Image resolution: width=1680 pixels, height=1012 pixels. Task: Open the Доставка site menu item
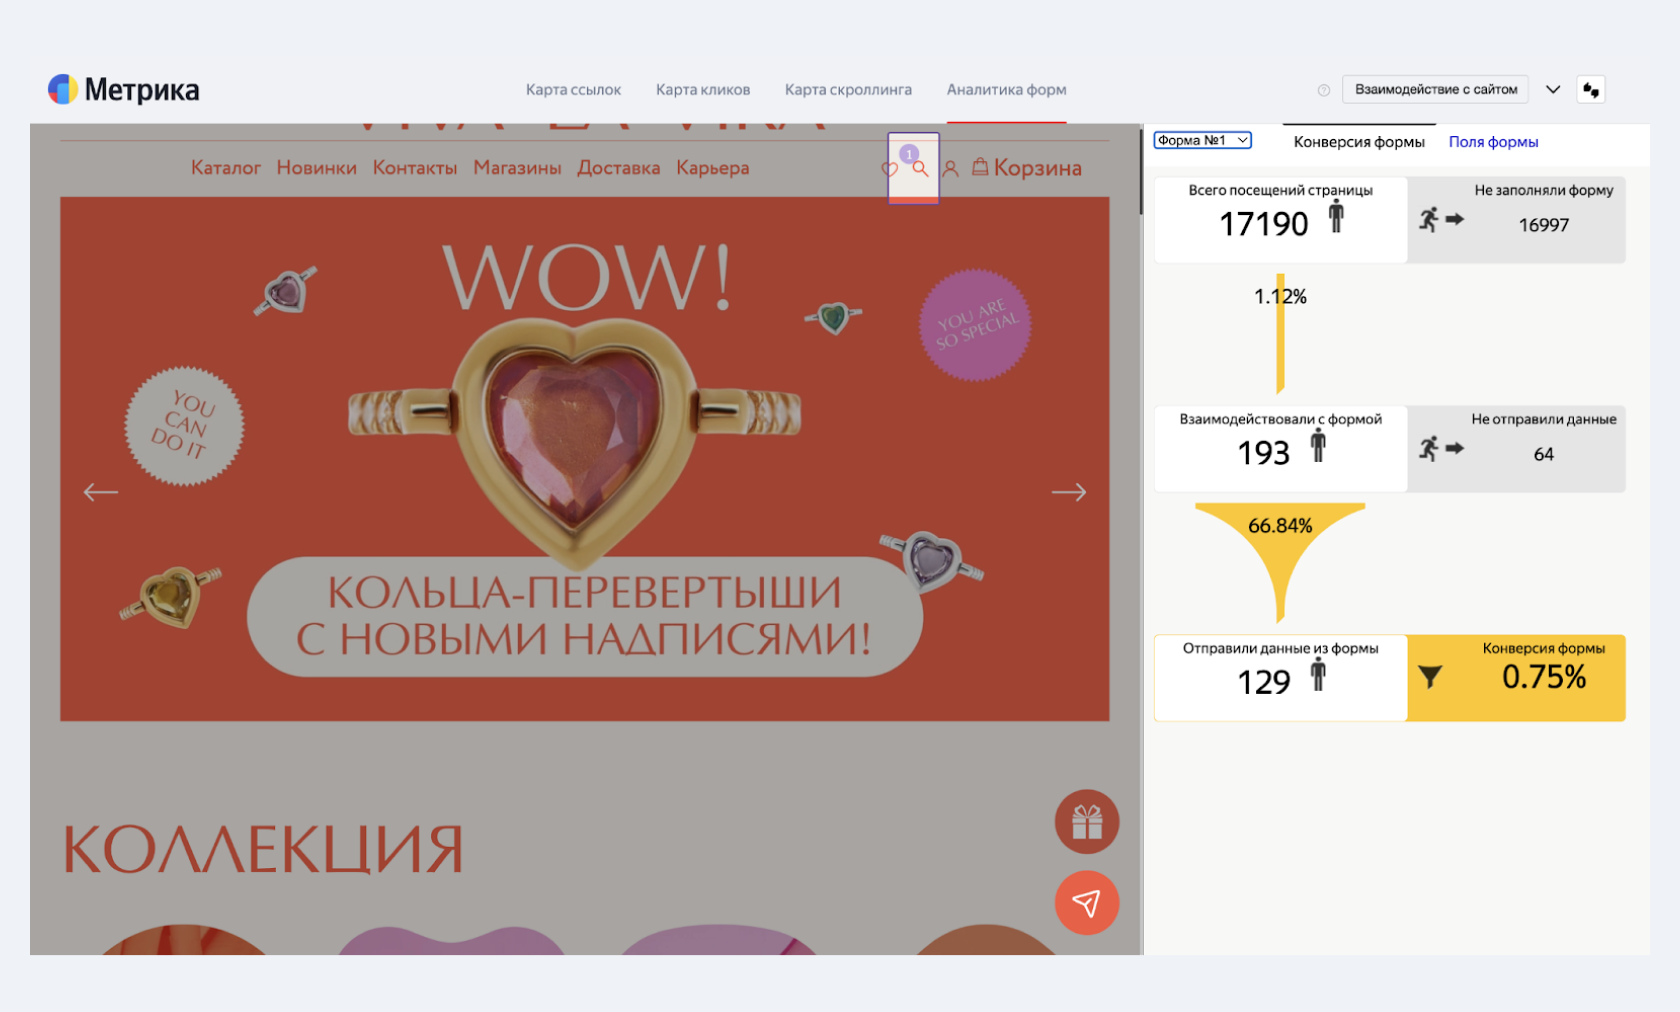click(x=618, y=168)
